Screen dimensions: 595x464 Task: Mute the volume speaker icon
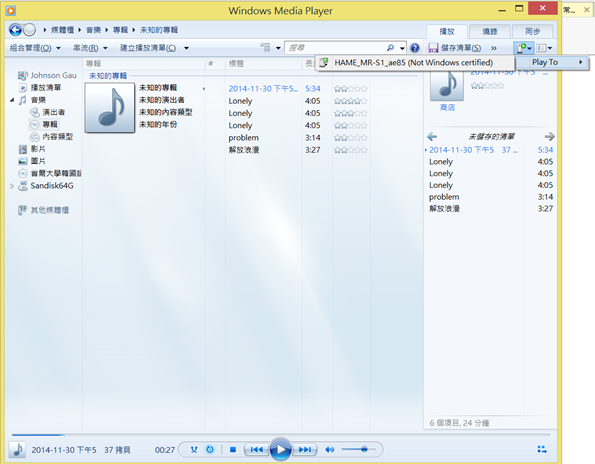pos(329,450)
